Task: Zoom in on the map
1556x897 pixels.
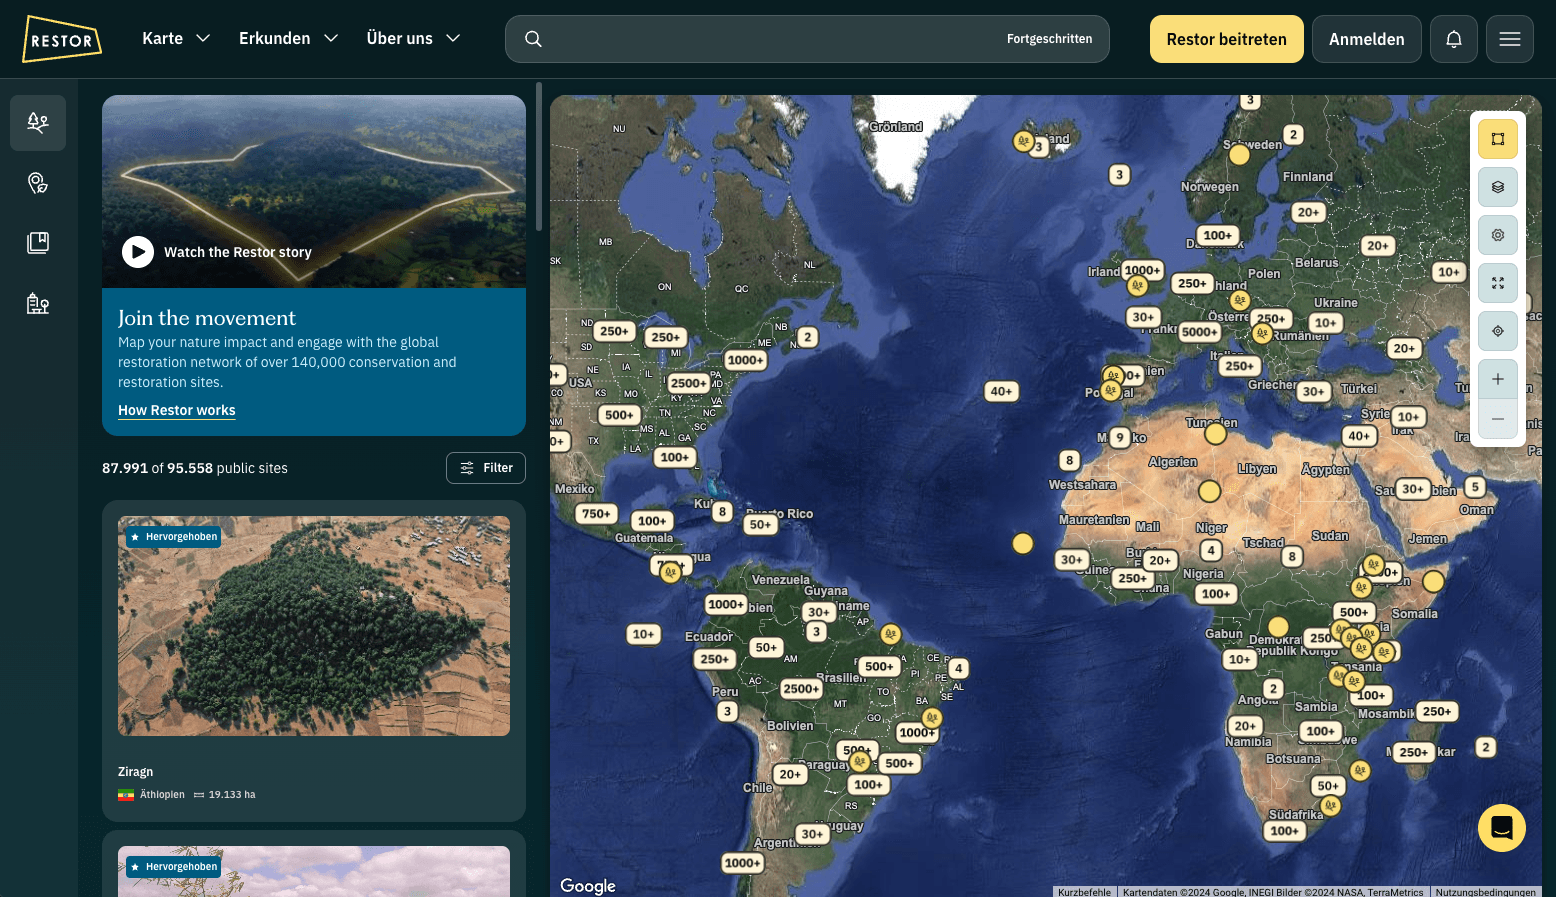Action: click(1498, 379)
